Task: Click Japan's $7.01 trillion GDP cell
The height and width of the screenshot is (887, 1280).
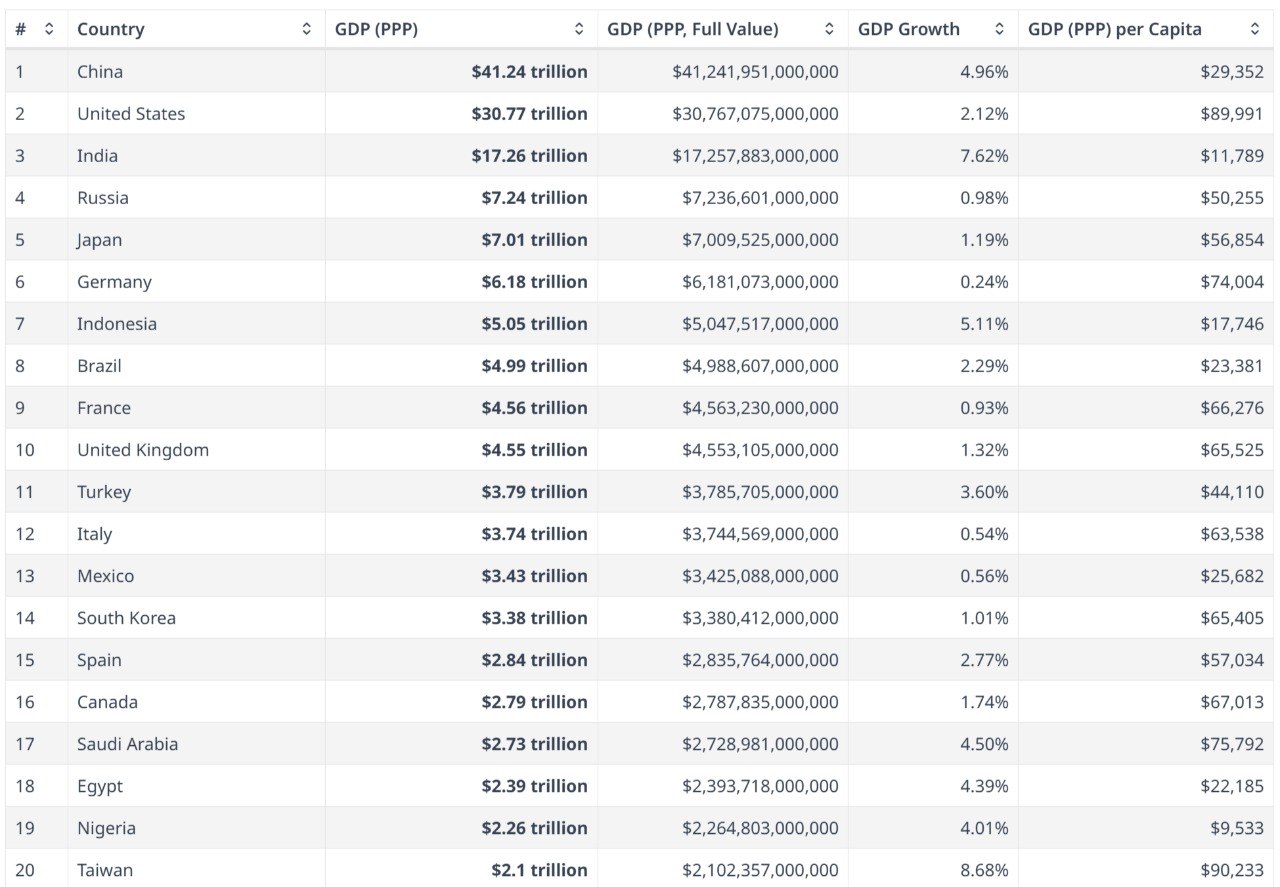Action: [534, 240]
